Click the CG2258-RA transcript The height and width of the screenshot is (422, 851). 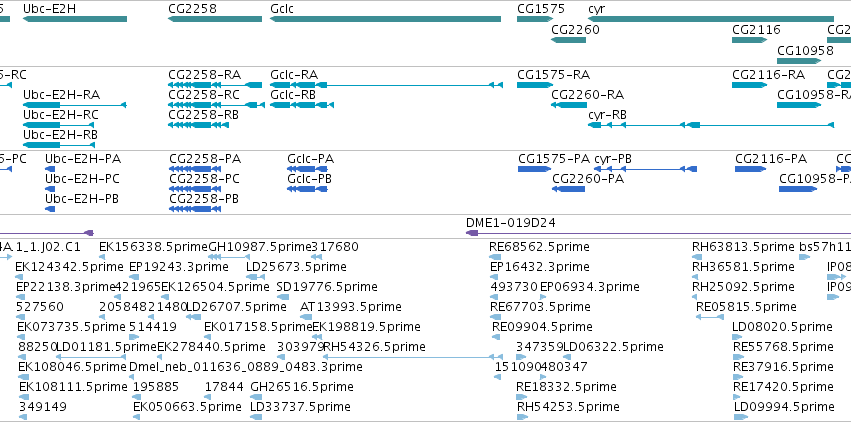pos(215,85)
